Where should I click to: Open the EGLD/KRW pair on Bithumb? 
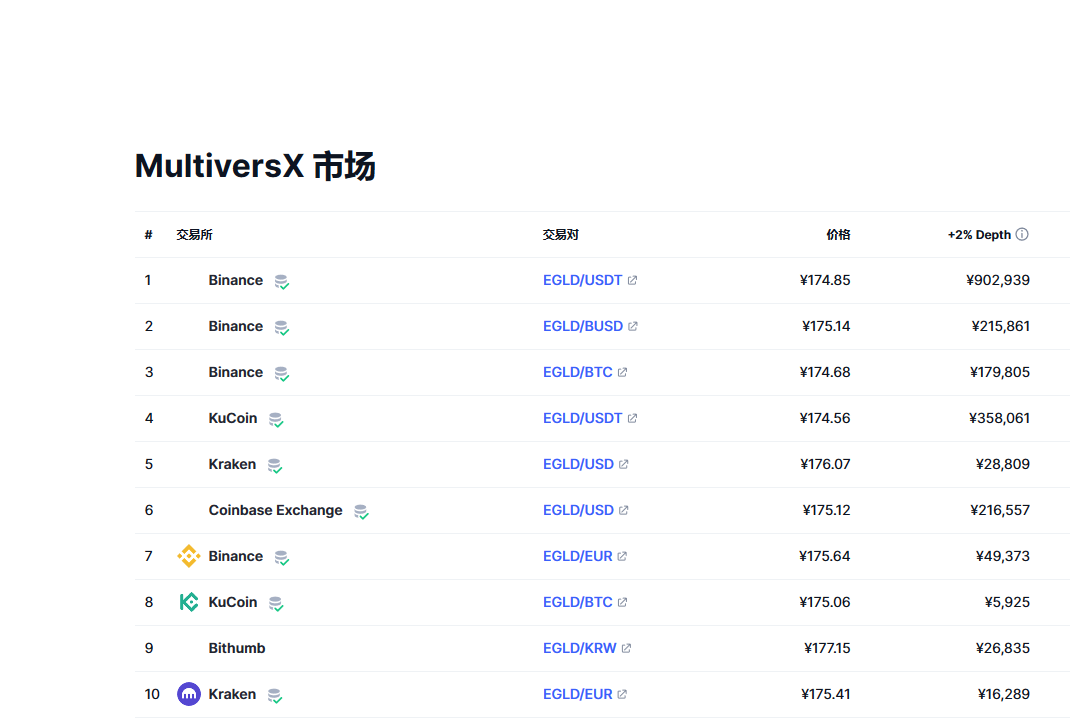pos(579,648)
